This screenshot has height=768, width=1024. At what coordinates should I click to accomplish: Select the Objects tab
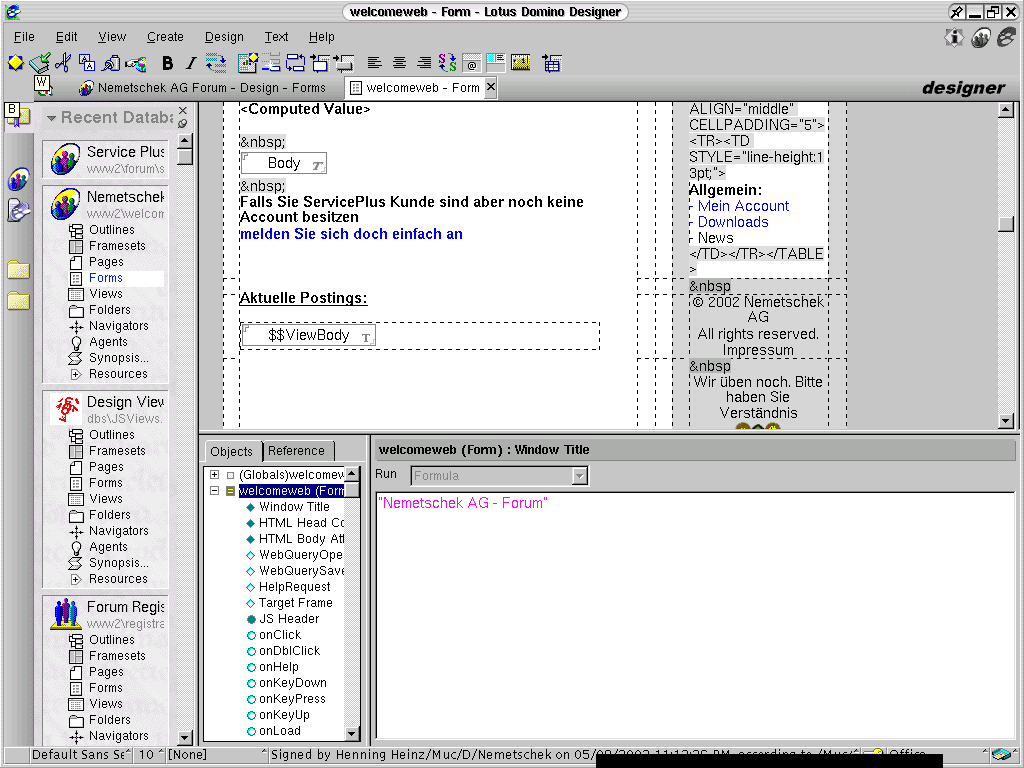pyautogui.click(x=231, y=451)
